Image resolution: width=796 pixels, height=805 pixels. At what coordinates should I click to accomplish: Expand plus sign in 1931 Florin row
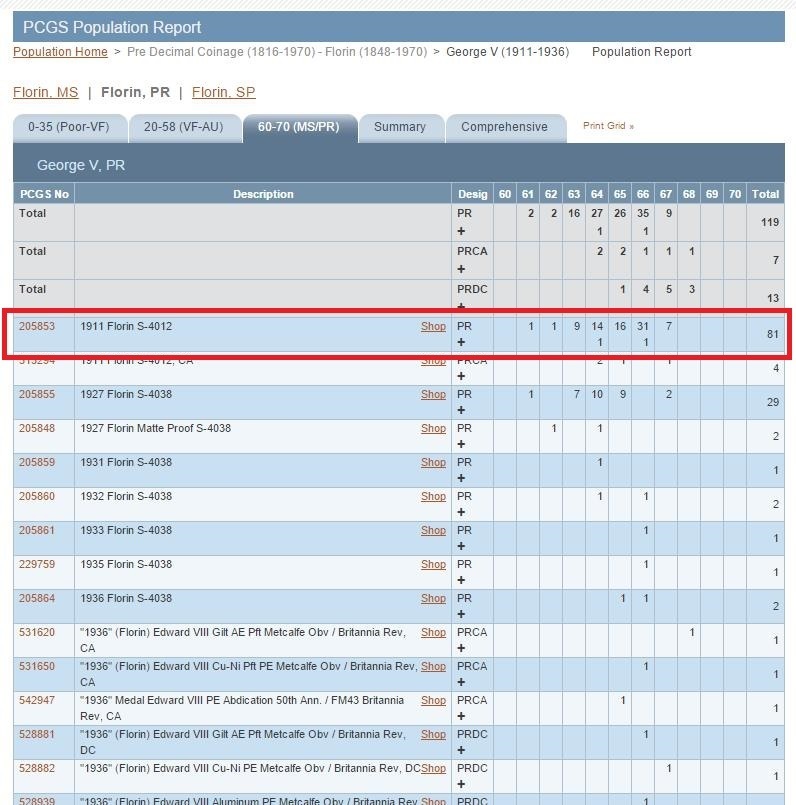pos(461,478)
